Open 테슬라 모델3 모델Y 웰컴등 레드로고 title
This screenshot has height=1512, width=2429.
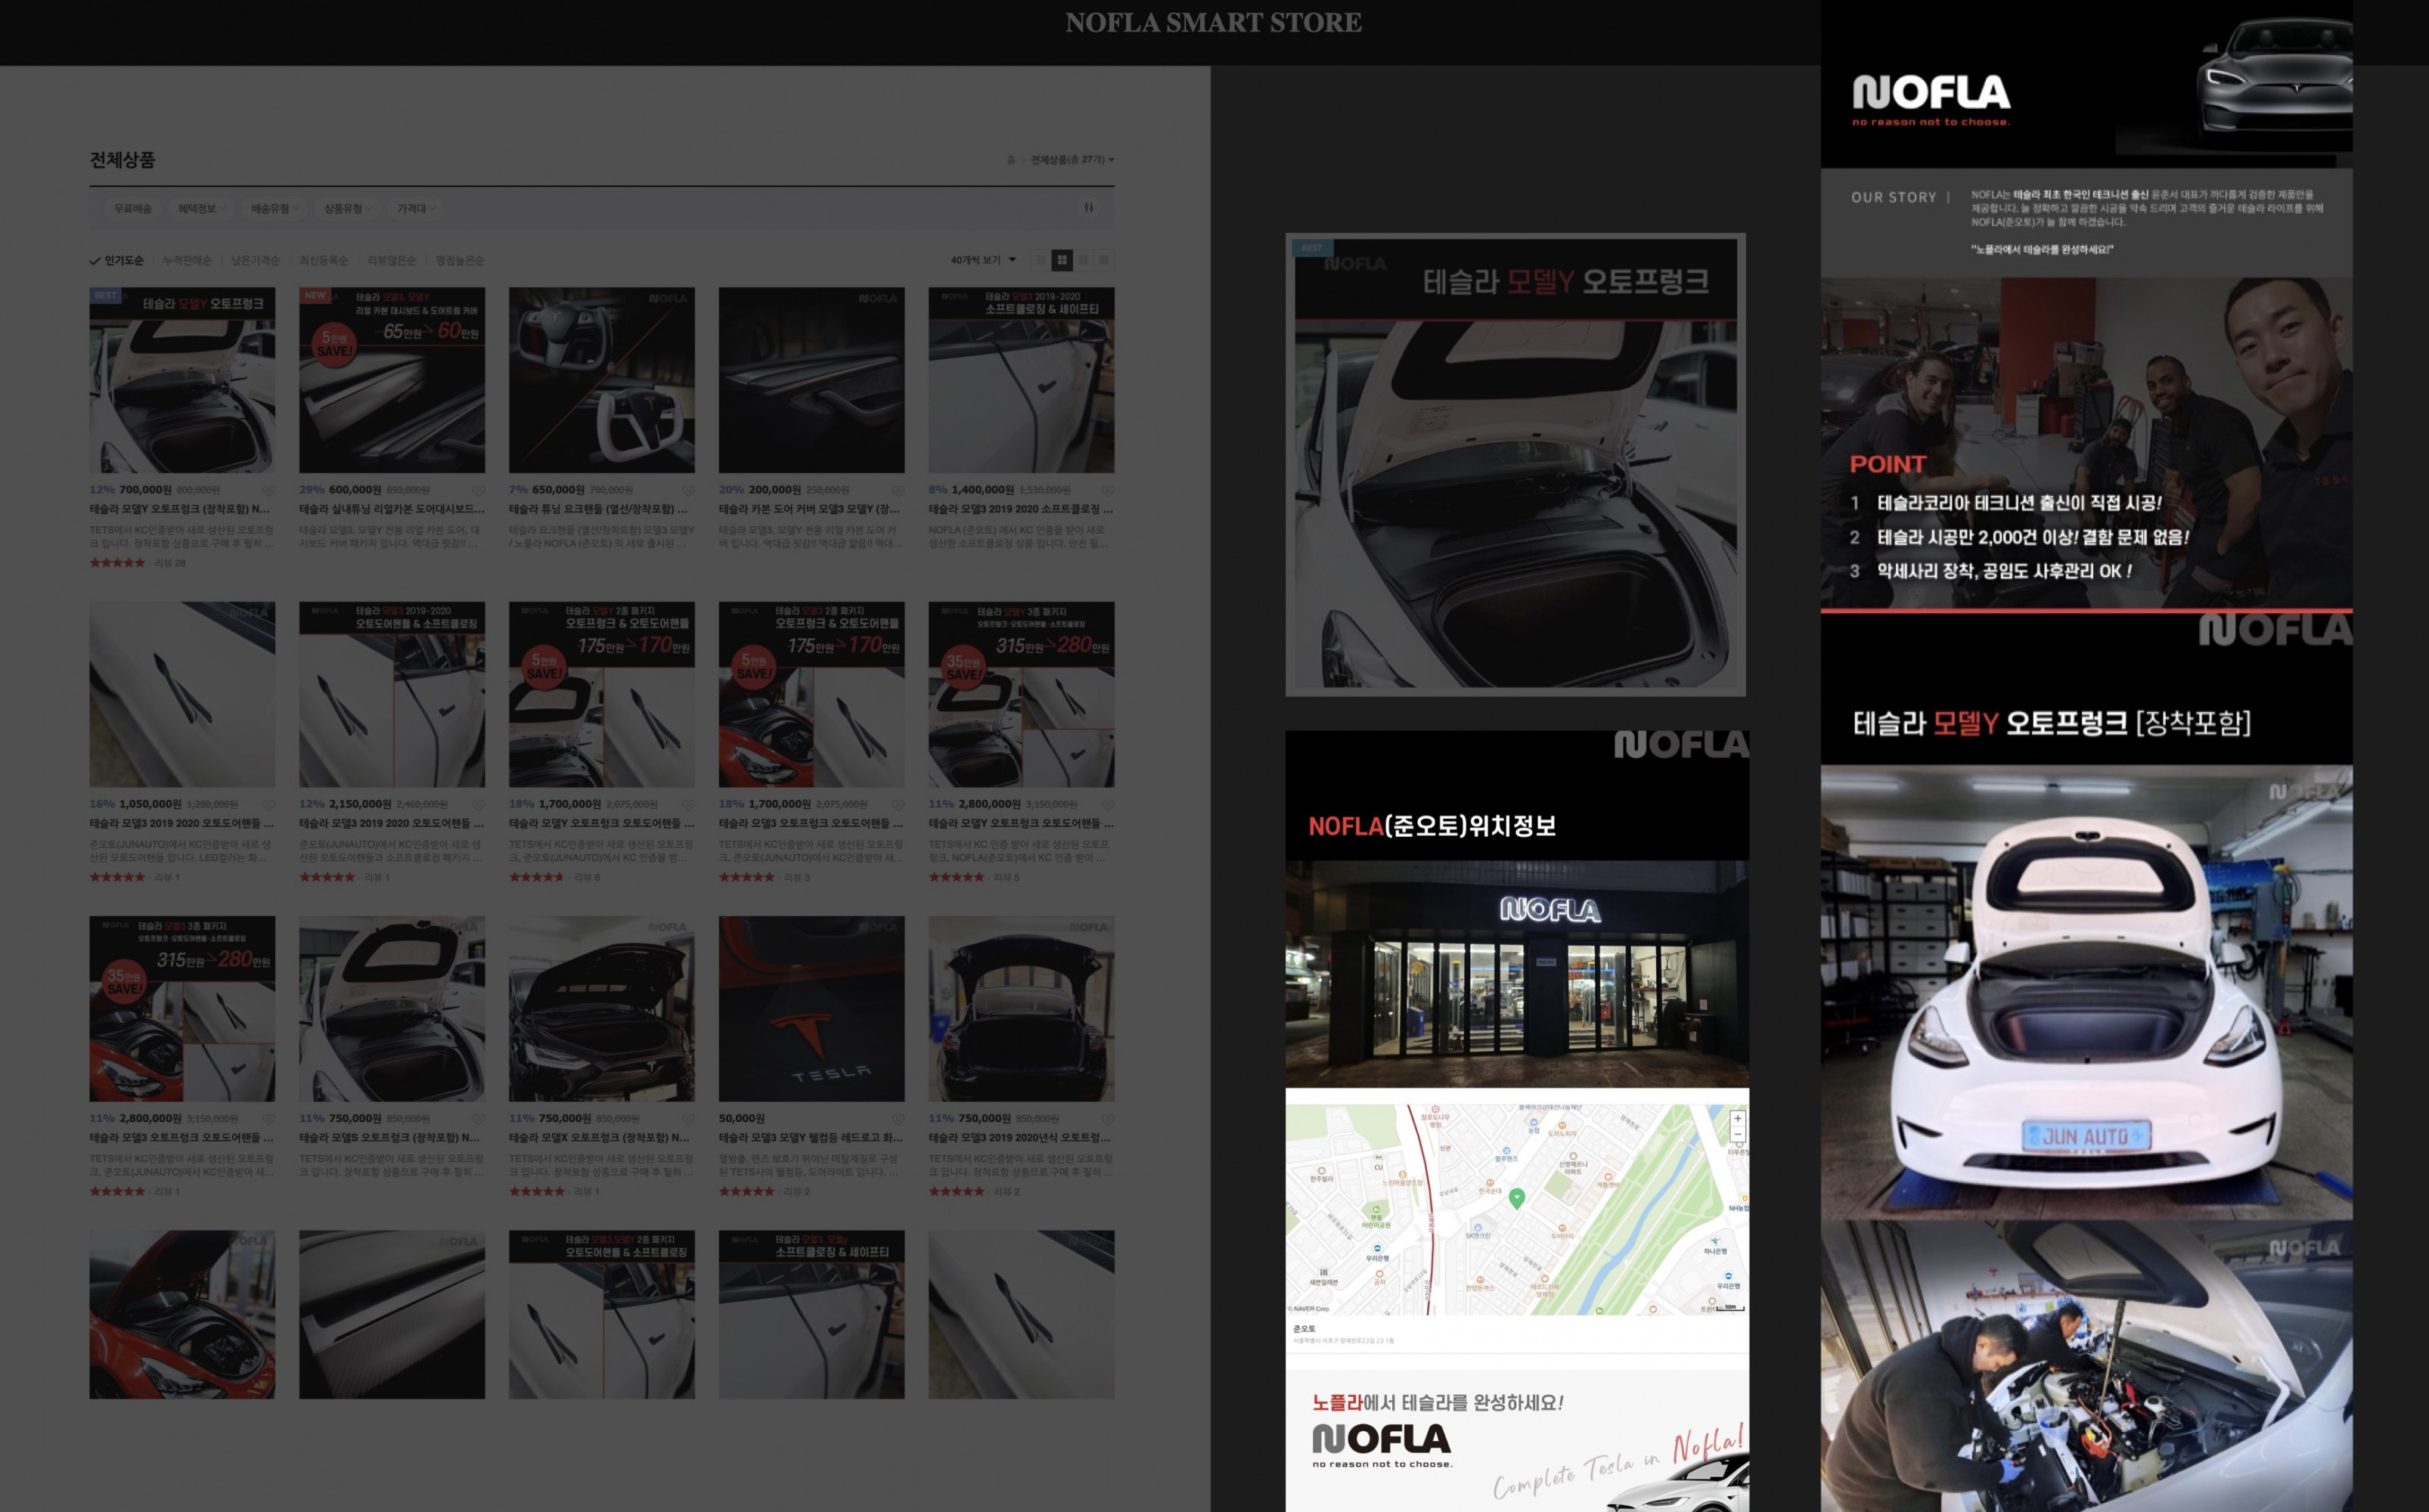click(811, 1138)
